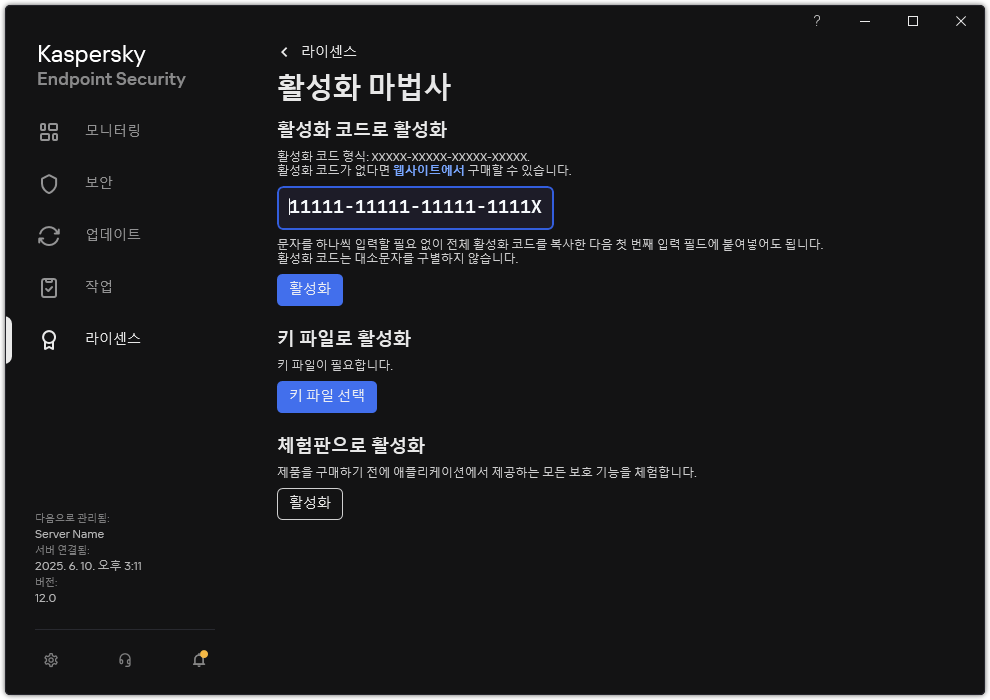Open application settings via the gear icon

coord(50,660)
